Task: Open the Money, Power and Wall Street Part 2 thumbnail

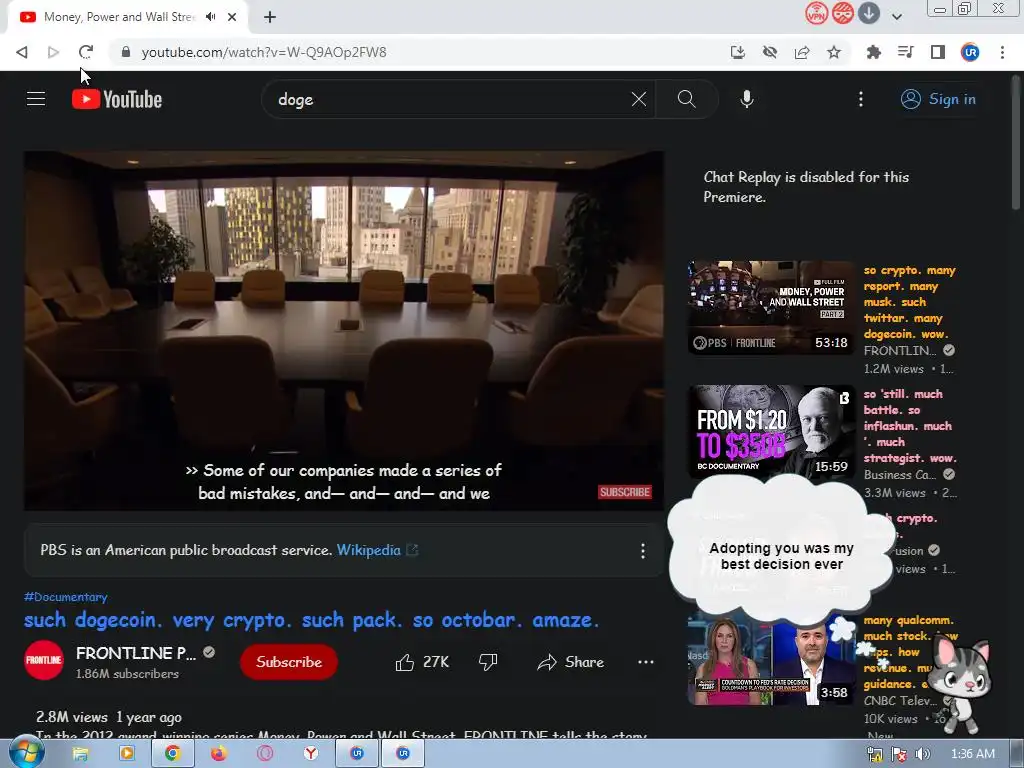Action: click(x=771, y=308)
